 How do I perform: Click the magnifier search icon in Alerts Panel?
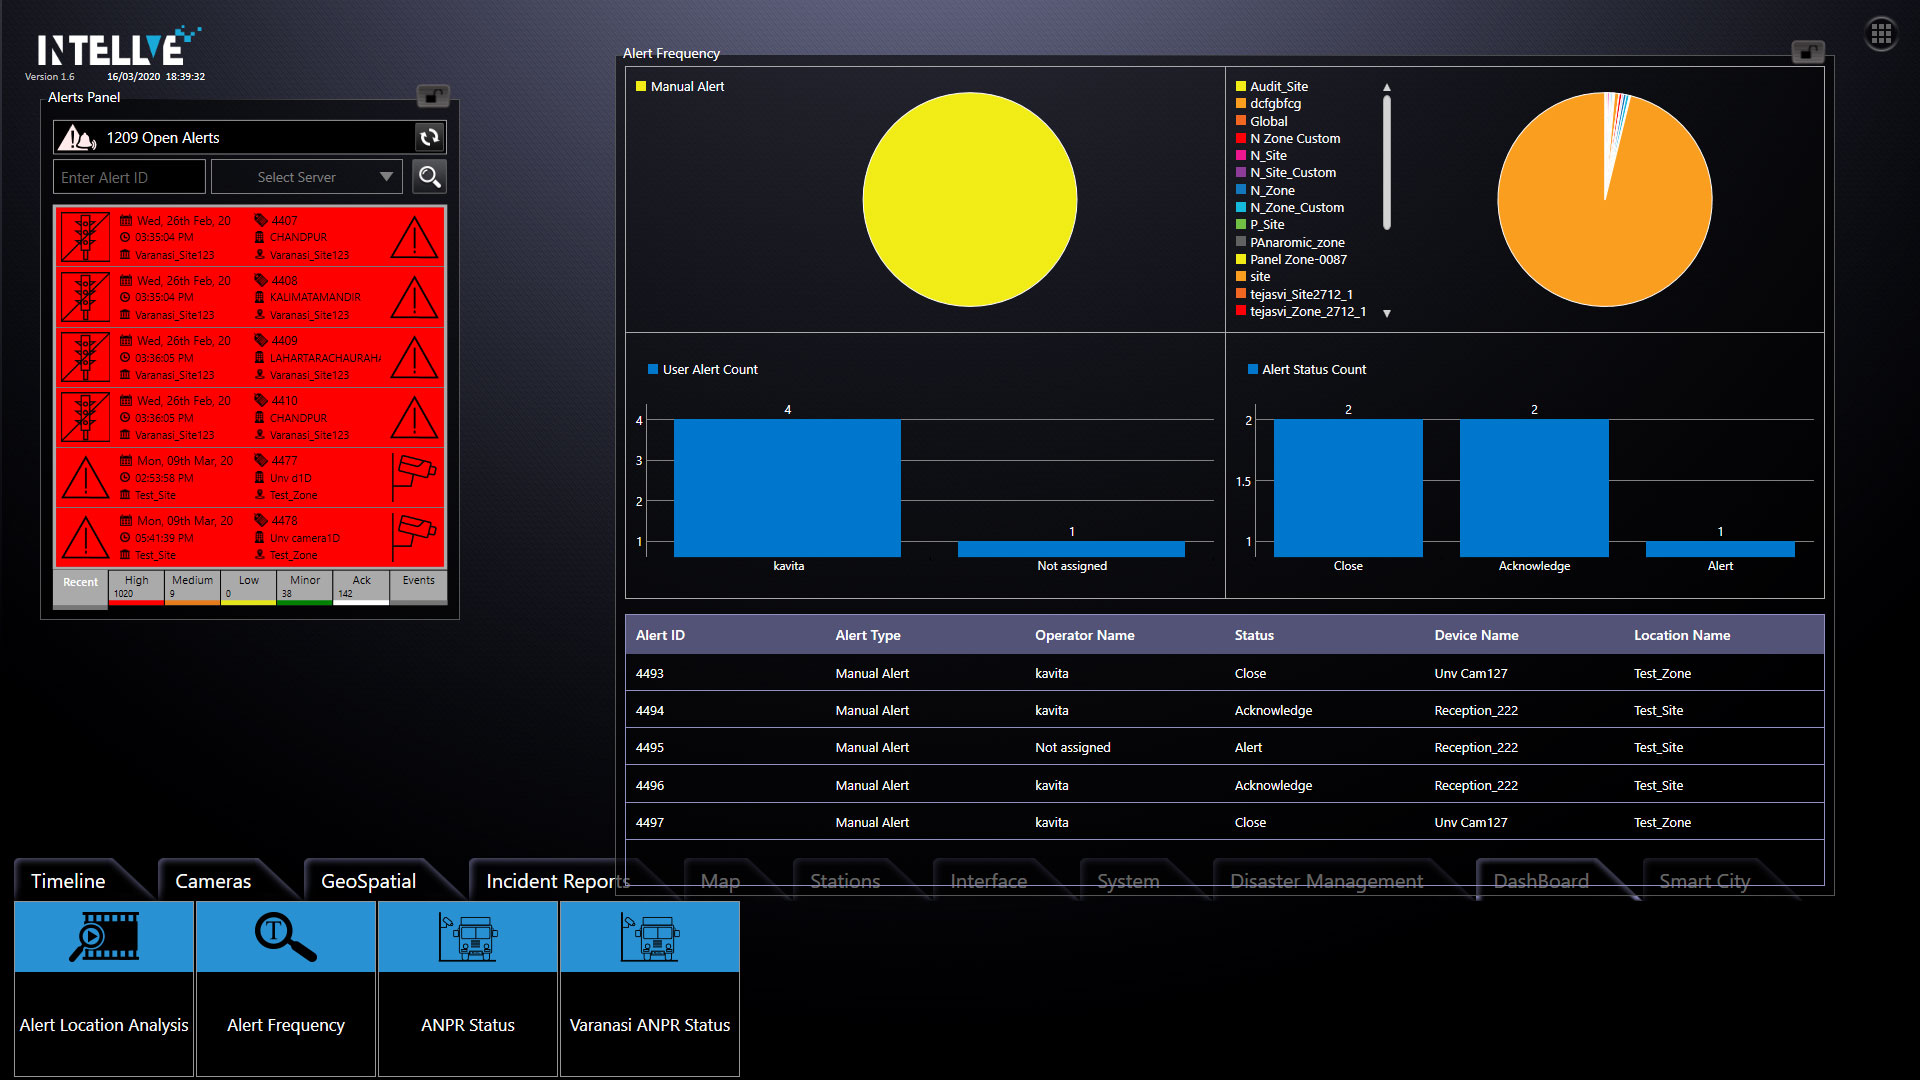pyautogui.click(x=429, y=177)
